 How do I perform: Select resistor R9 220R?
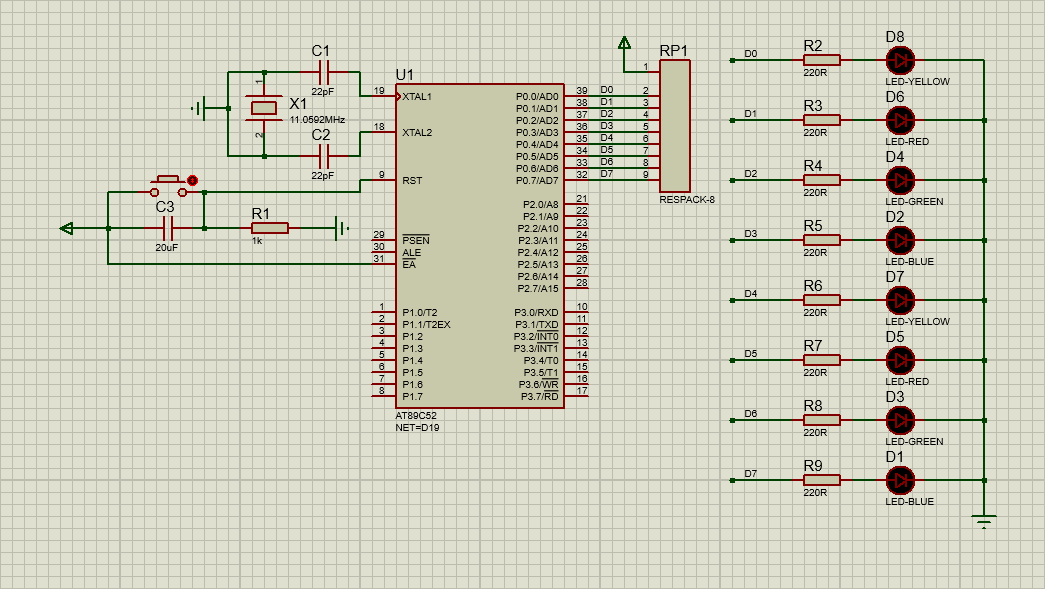[x=822, y=480]
